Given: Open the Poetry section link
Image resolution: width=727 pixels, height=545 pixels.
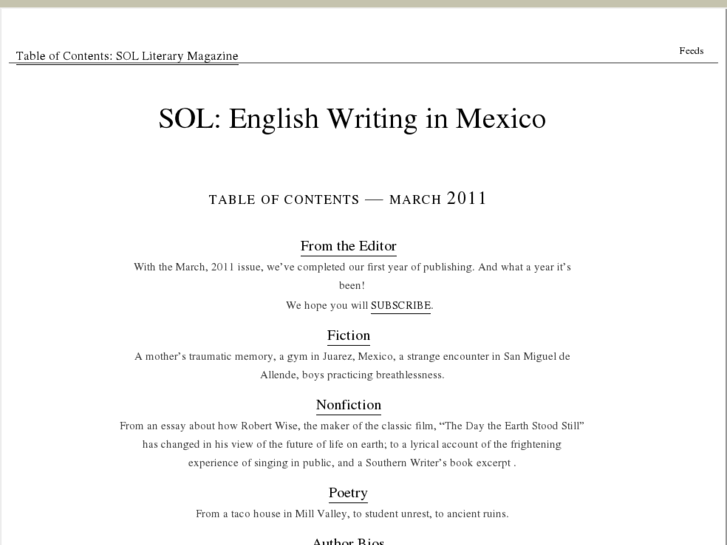Looking at the screenshot, I should pos(348,493).
